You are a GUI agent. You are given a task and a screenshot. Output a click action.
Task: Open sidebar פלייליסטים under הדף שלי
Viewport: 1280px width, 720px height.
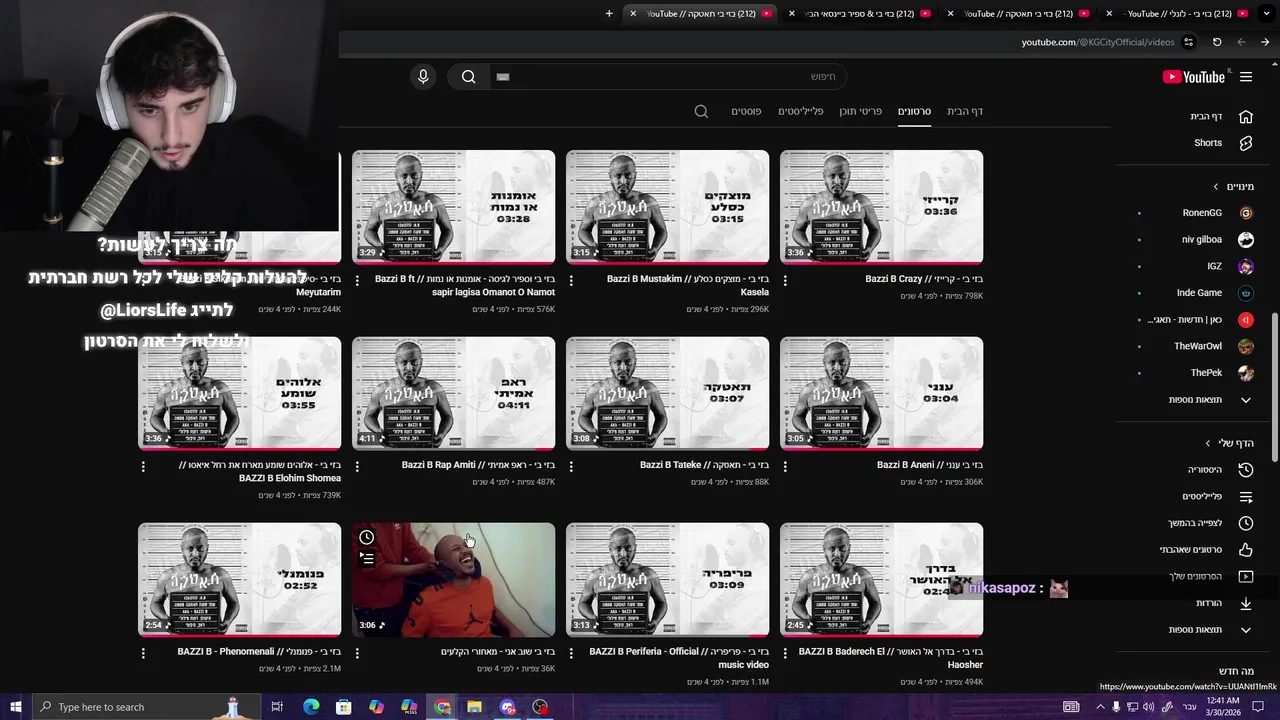pos(1217,496)
